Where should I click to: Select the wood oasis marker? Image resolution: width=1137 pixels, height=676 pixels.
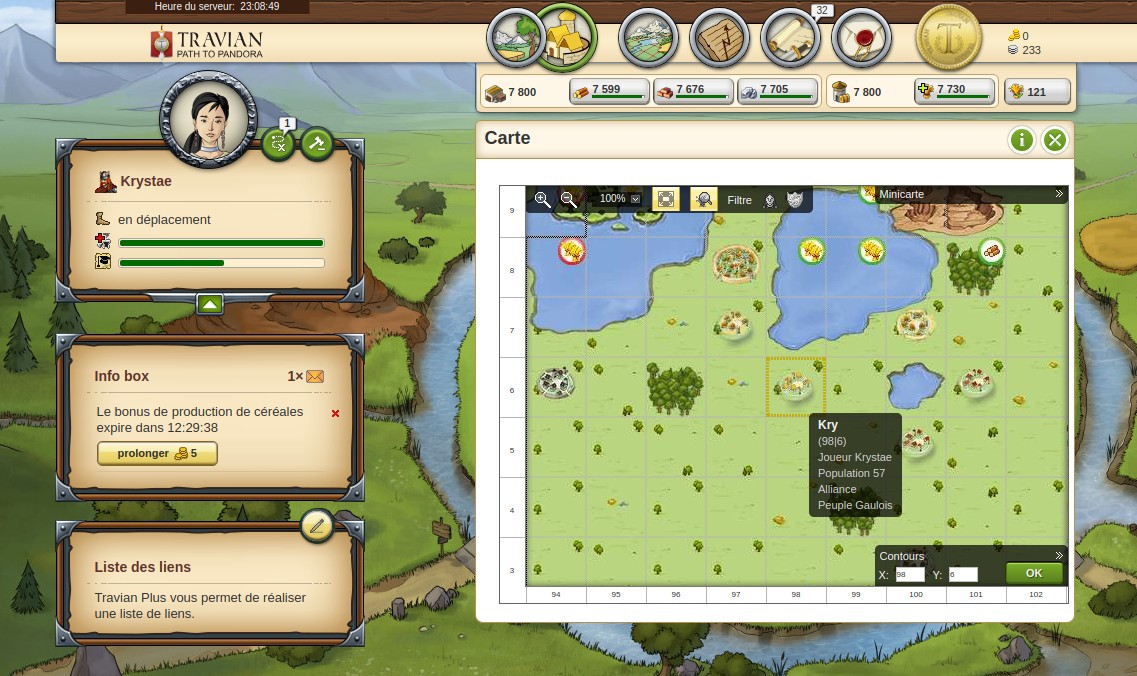[x=991, y=251]
